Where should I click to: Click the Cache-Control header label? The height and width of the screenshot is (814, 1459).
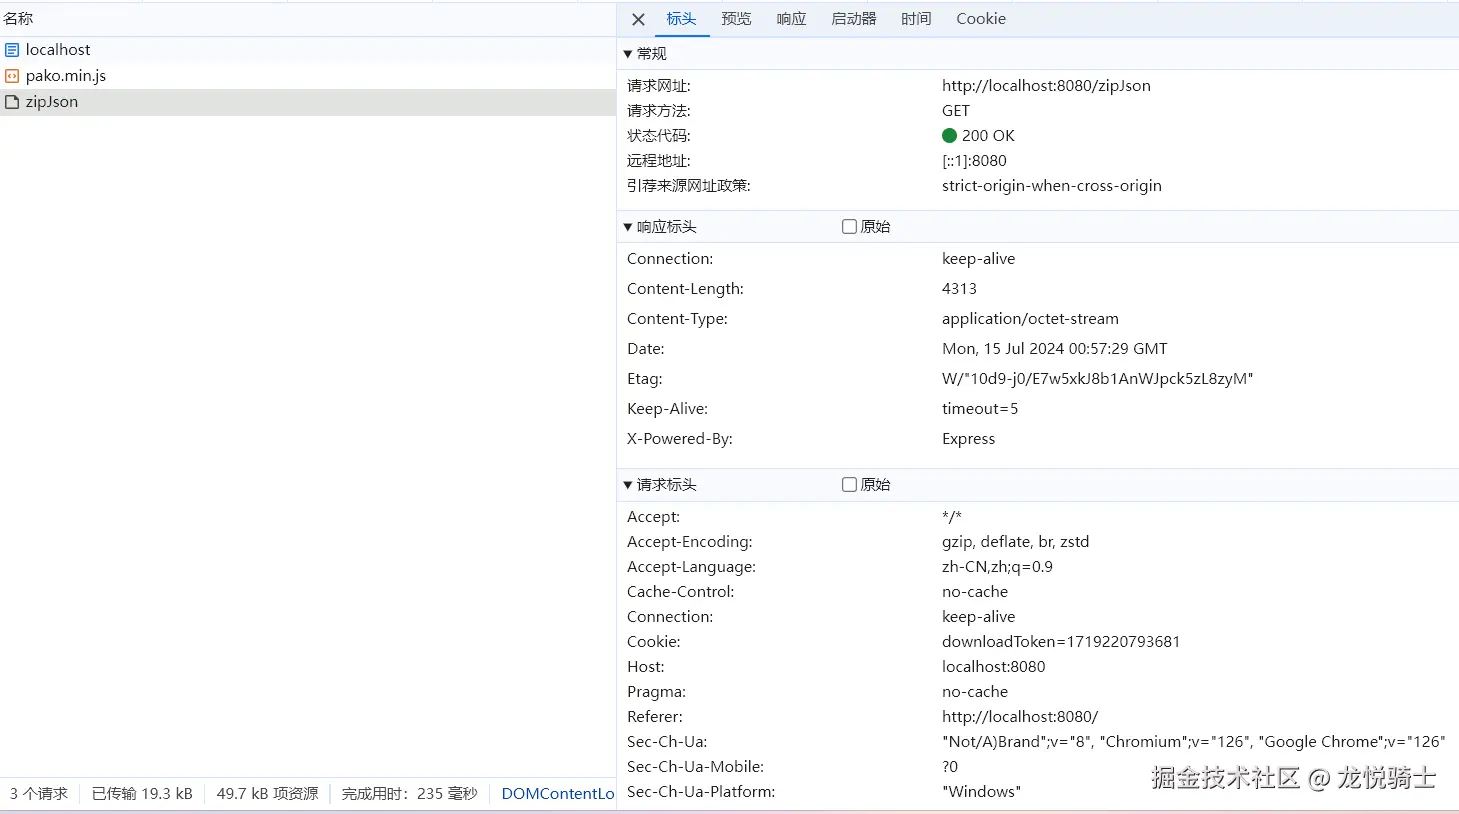click(680, 592)
